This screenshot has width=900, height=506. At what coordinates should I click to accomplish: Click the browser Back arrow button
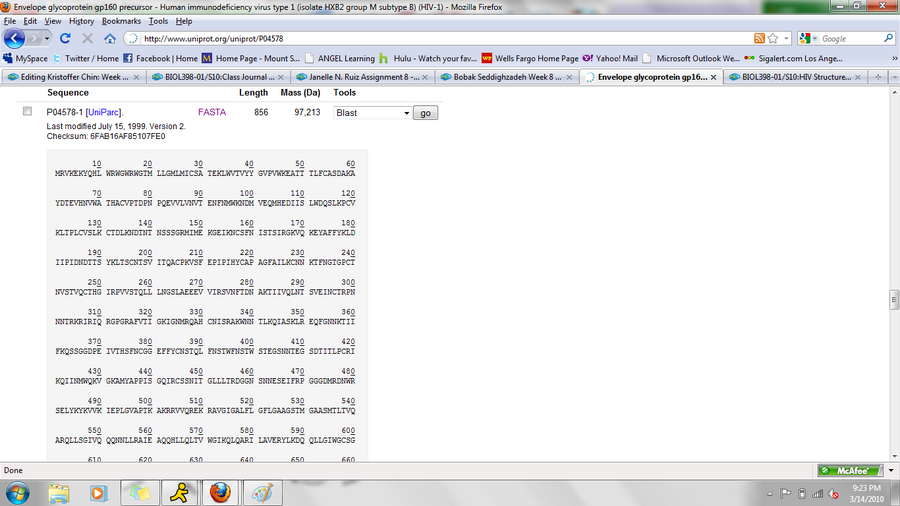point(15,38)
